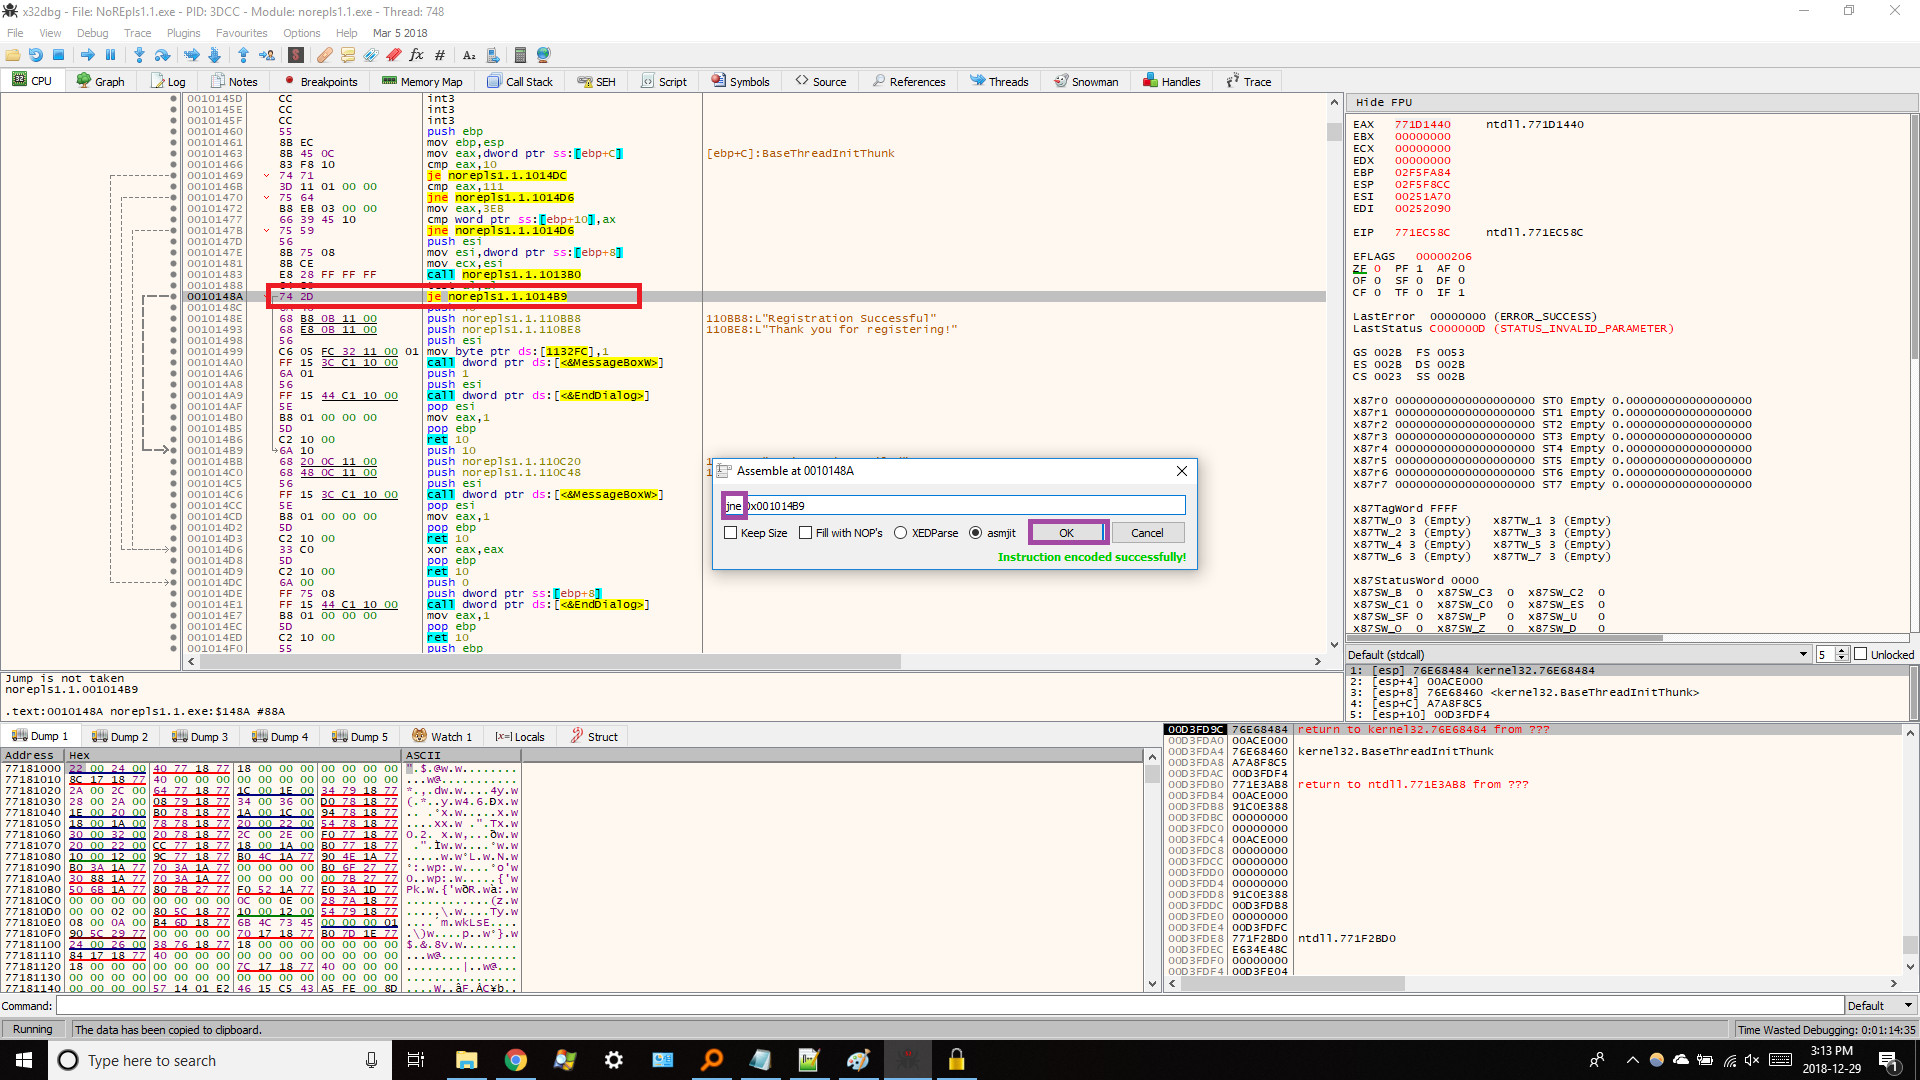Step into using the down-arrow toolbar icon
The image size is (1920, 1080).
coord(139,55)
